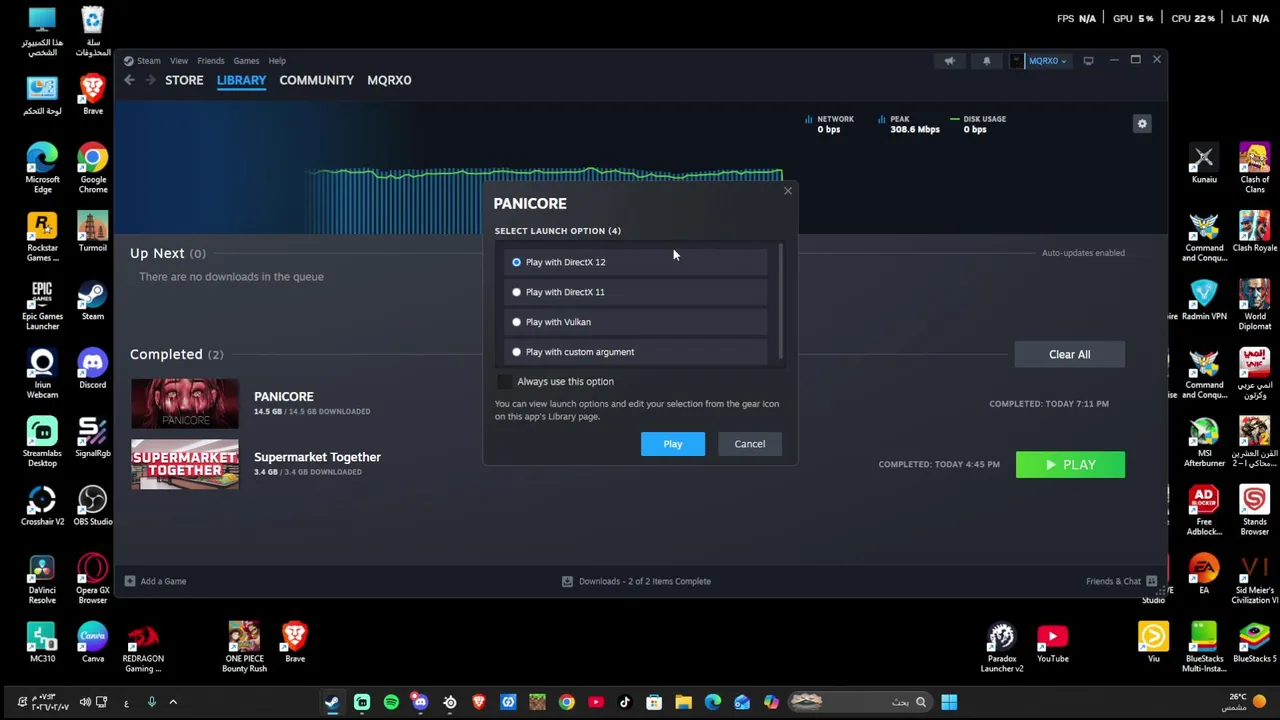This screenshot has width=1280, height=720.
Task: Open OBS Studio desktop shortcut
Action: coord(93,506)
